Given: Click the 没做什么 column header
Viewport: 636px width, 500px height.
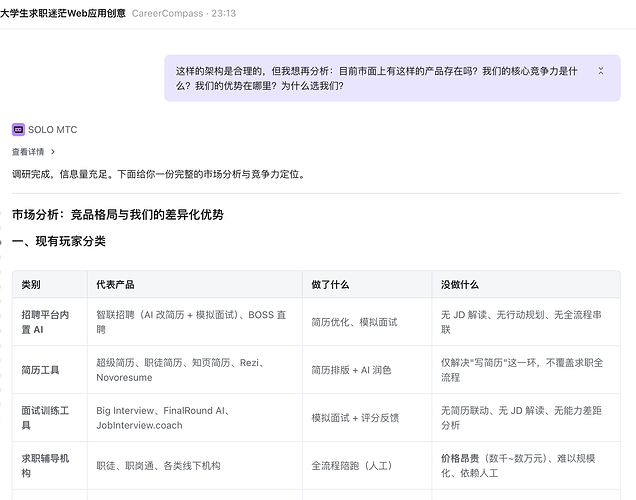Looking at the screenshot, I should point(526,285).
